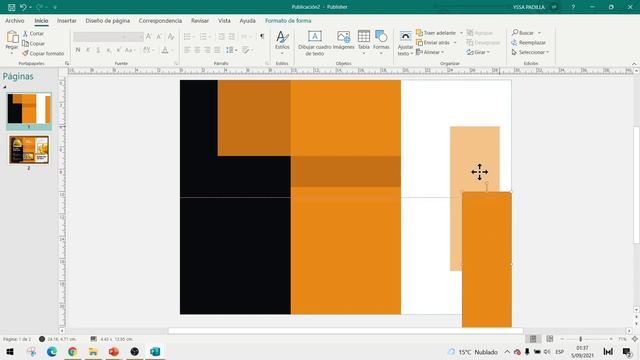The height and width of the screenshot is (360, 640).
Task: Click the Buscar find button
Action: point(523,33)
